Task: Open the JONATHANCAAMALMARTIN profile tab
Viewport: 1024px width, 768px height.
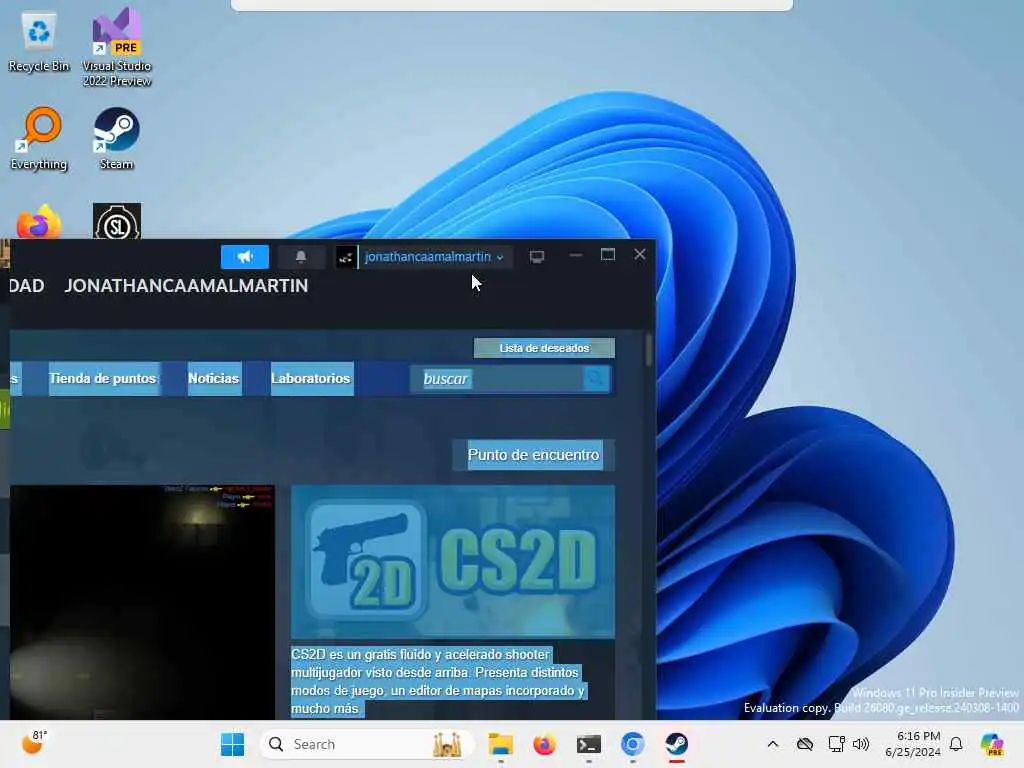Action: (x=186, y=286)
